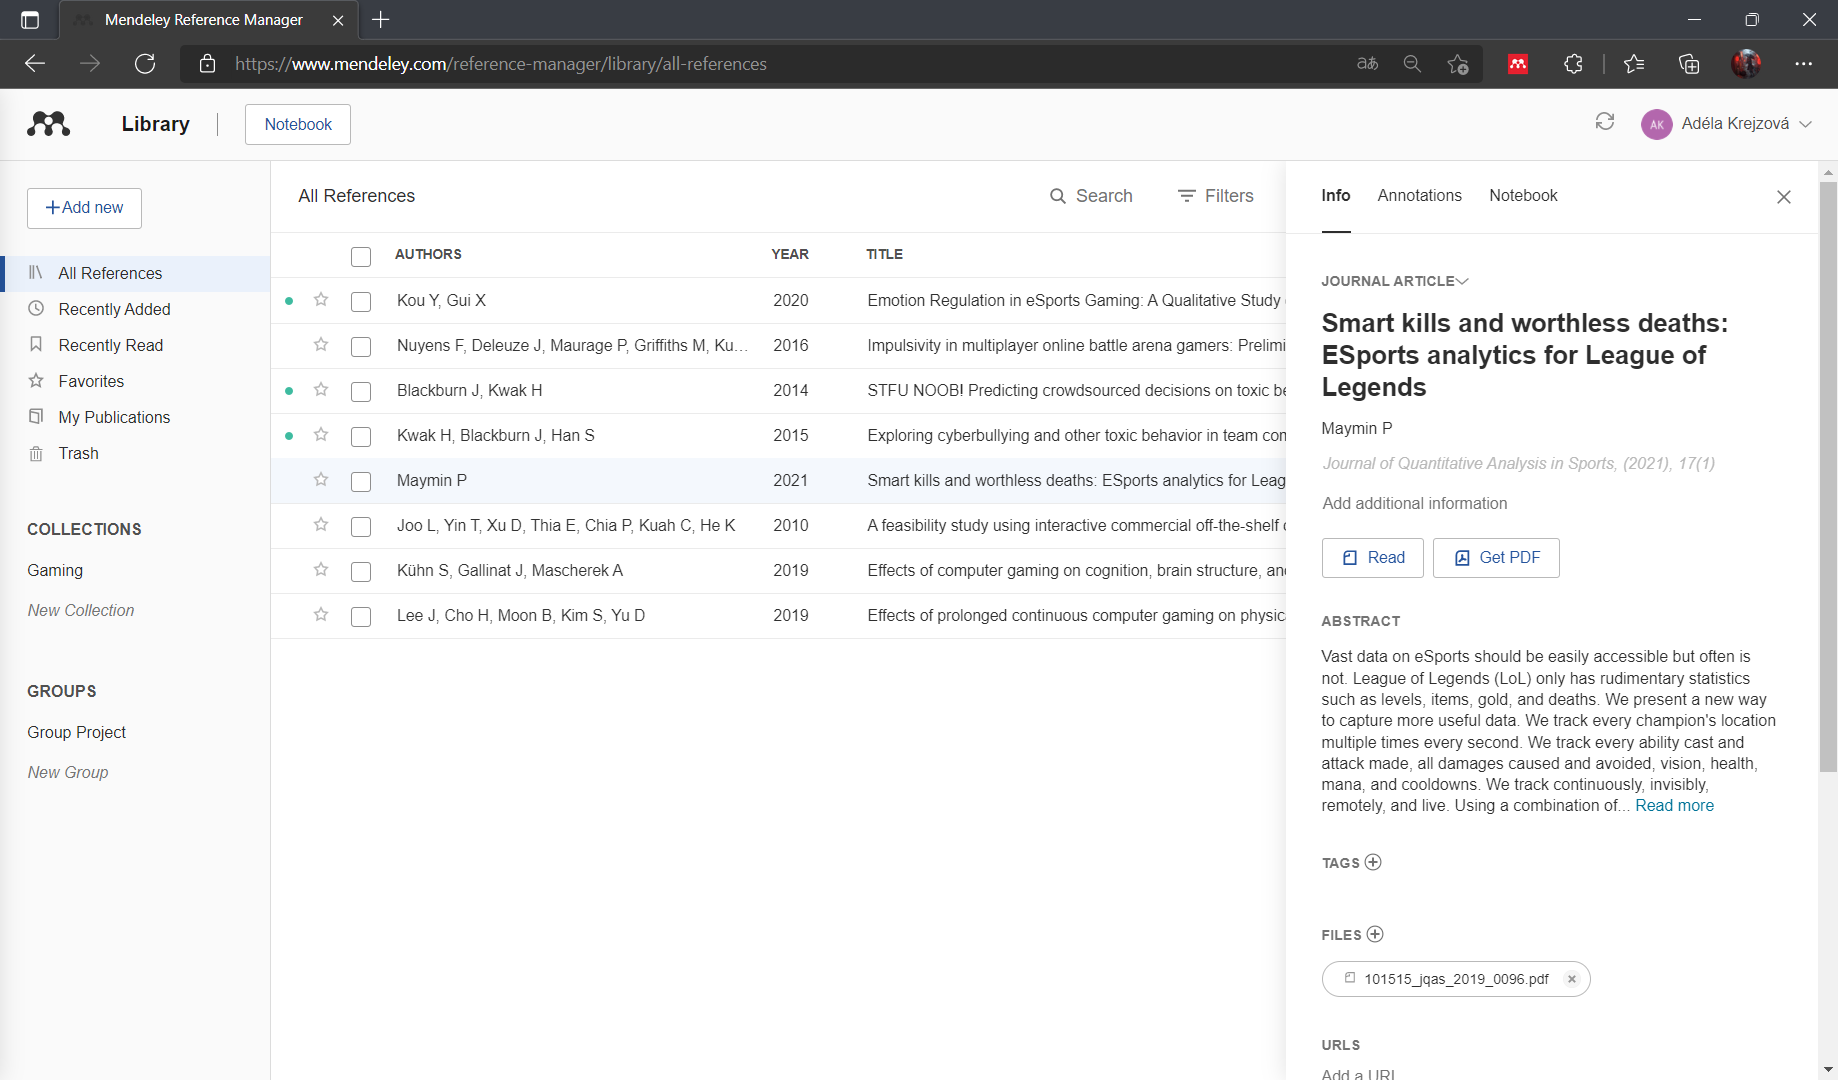Check the Nuyens F row checkbox

(361, 346)
